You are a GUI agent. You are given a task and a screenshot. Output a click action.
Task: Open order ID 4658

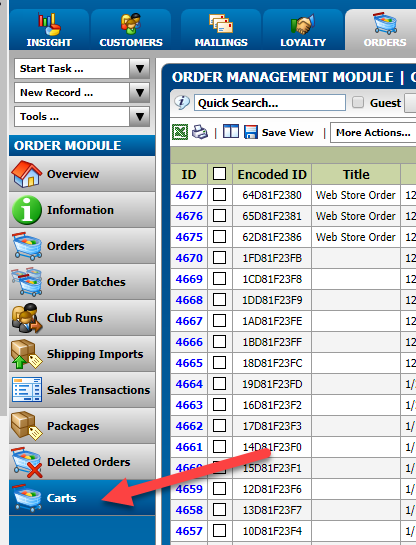click(x=189, y=510)
